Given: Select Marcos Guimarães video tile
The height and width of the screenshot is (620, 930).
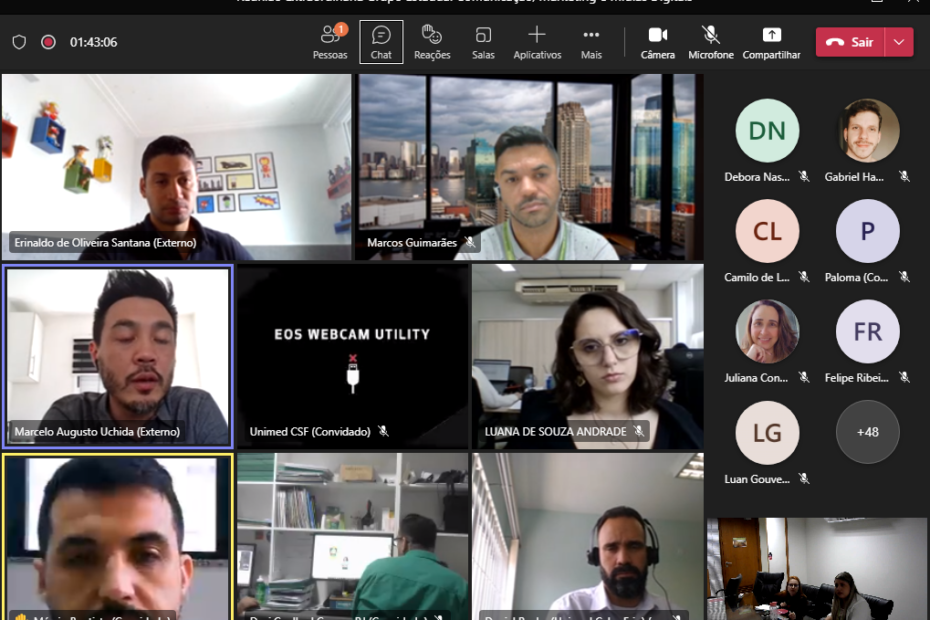Looking at the screenshot, I should (x=529, y=167).
